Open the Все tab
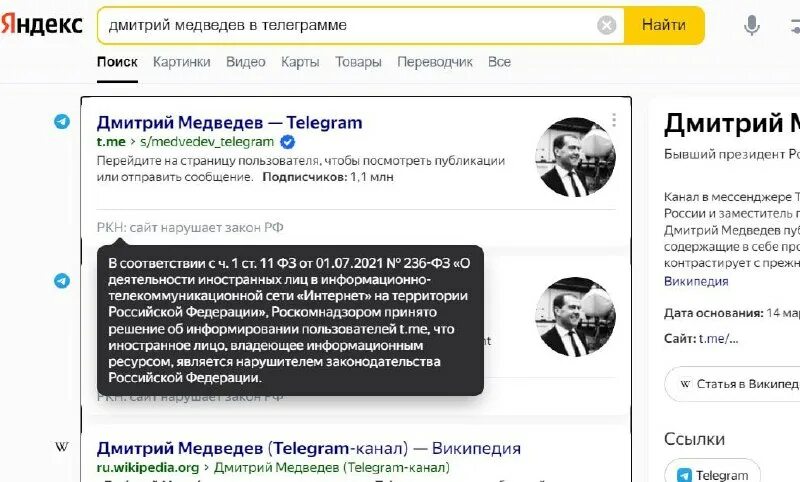 [x=499, y=62]
